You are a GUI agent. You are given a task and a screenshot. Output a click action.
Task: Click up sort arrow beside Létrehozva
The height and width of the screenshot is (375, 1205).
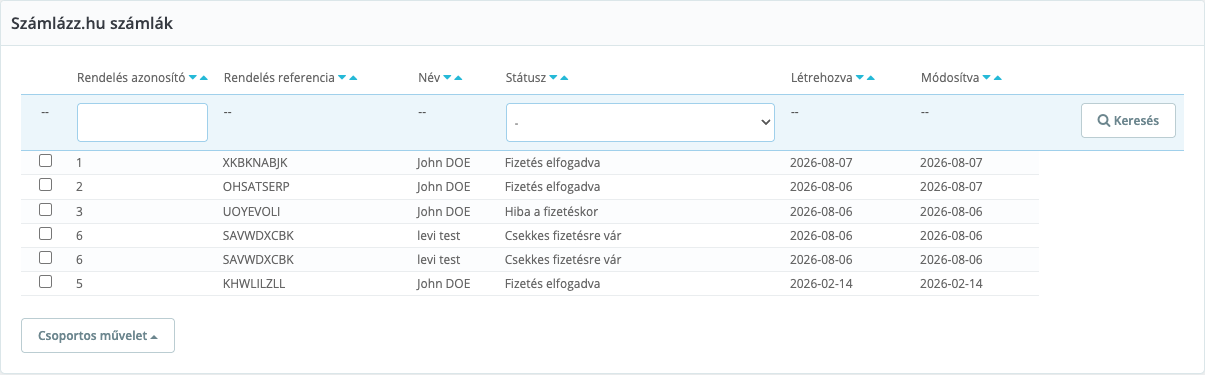[871, 77]
